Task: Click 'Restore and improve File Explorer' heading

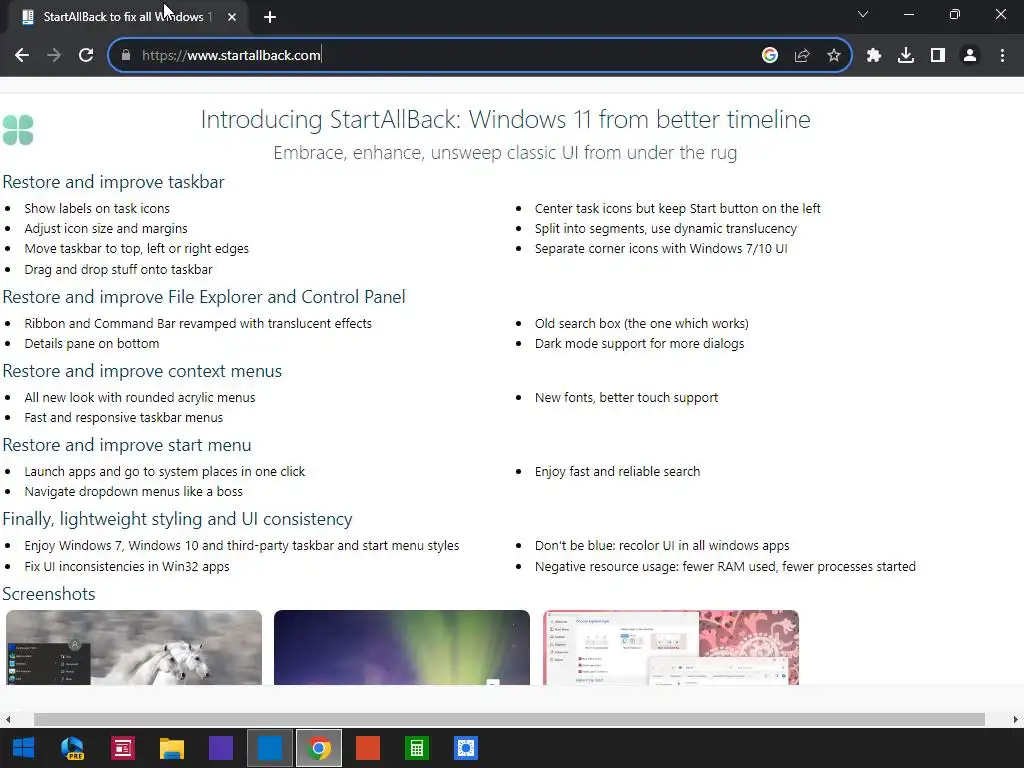Action: [x=204, y=296]
